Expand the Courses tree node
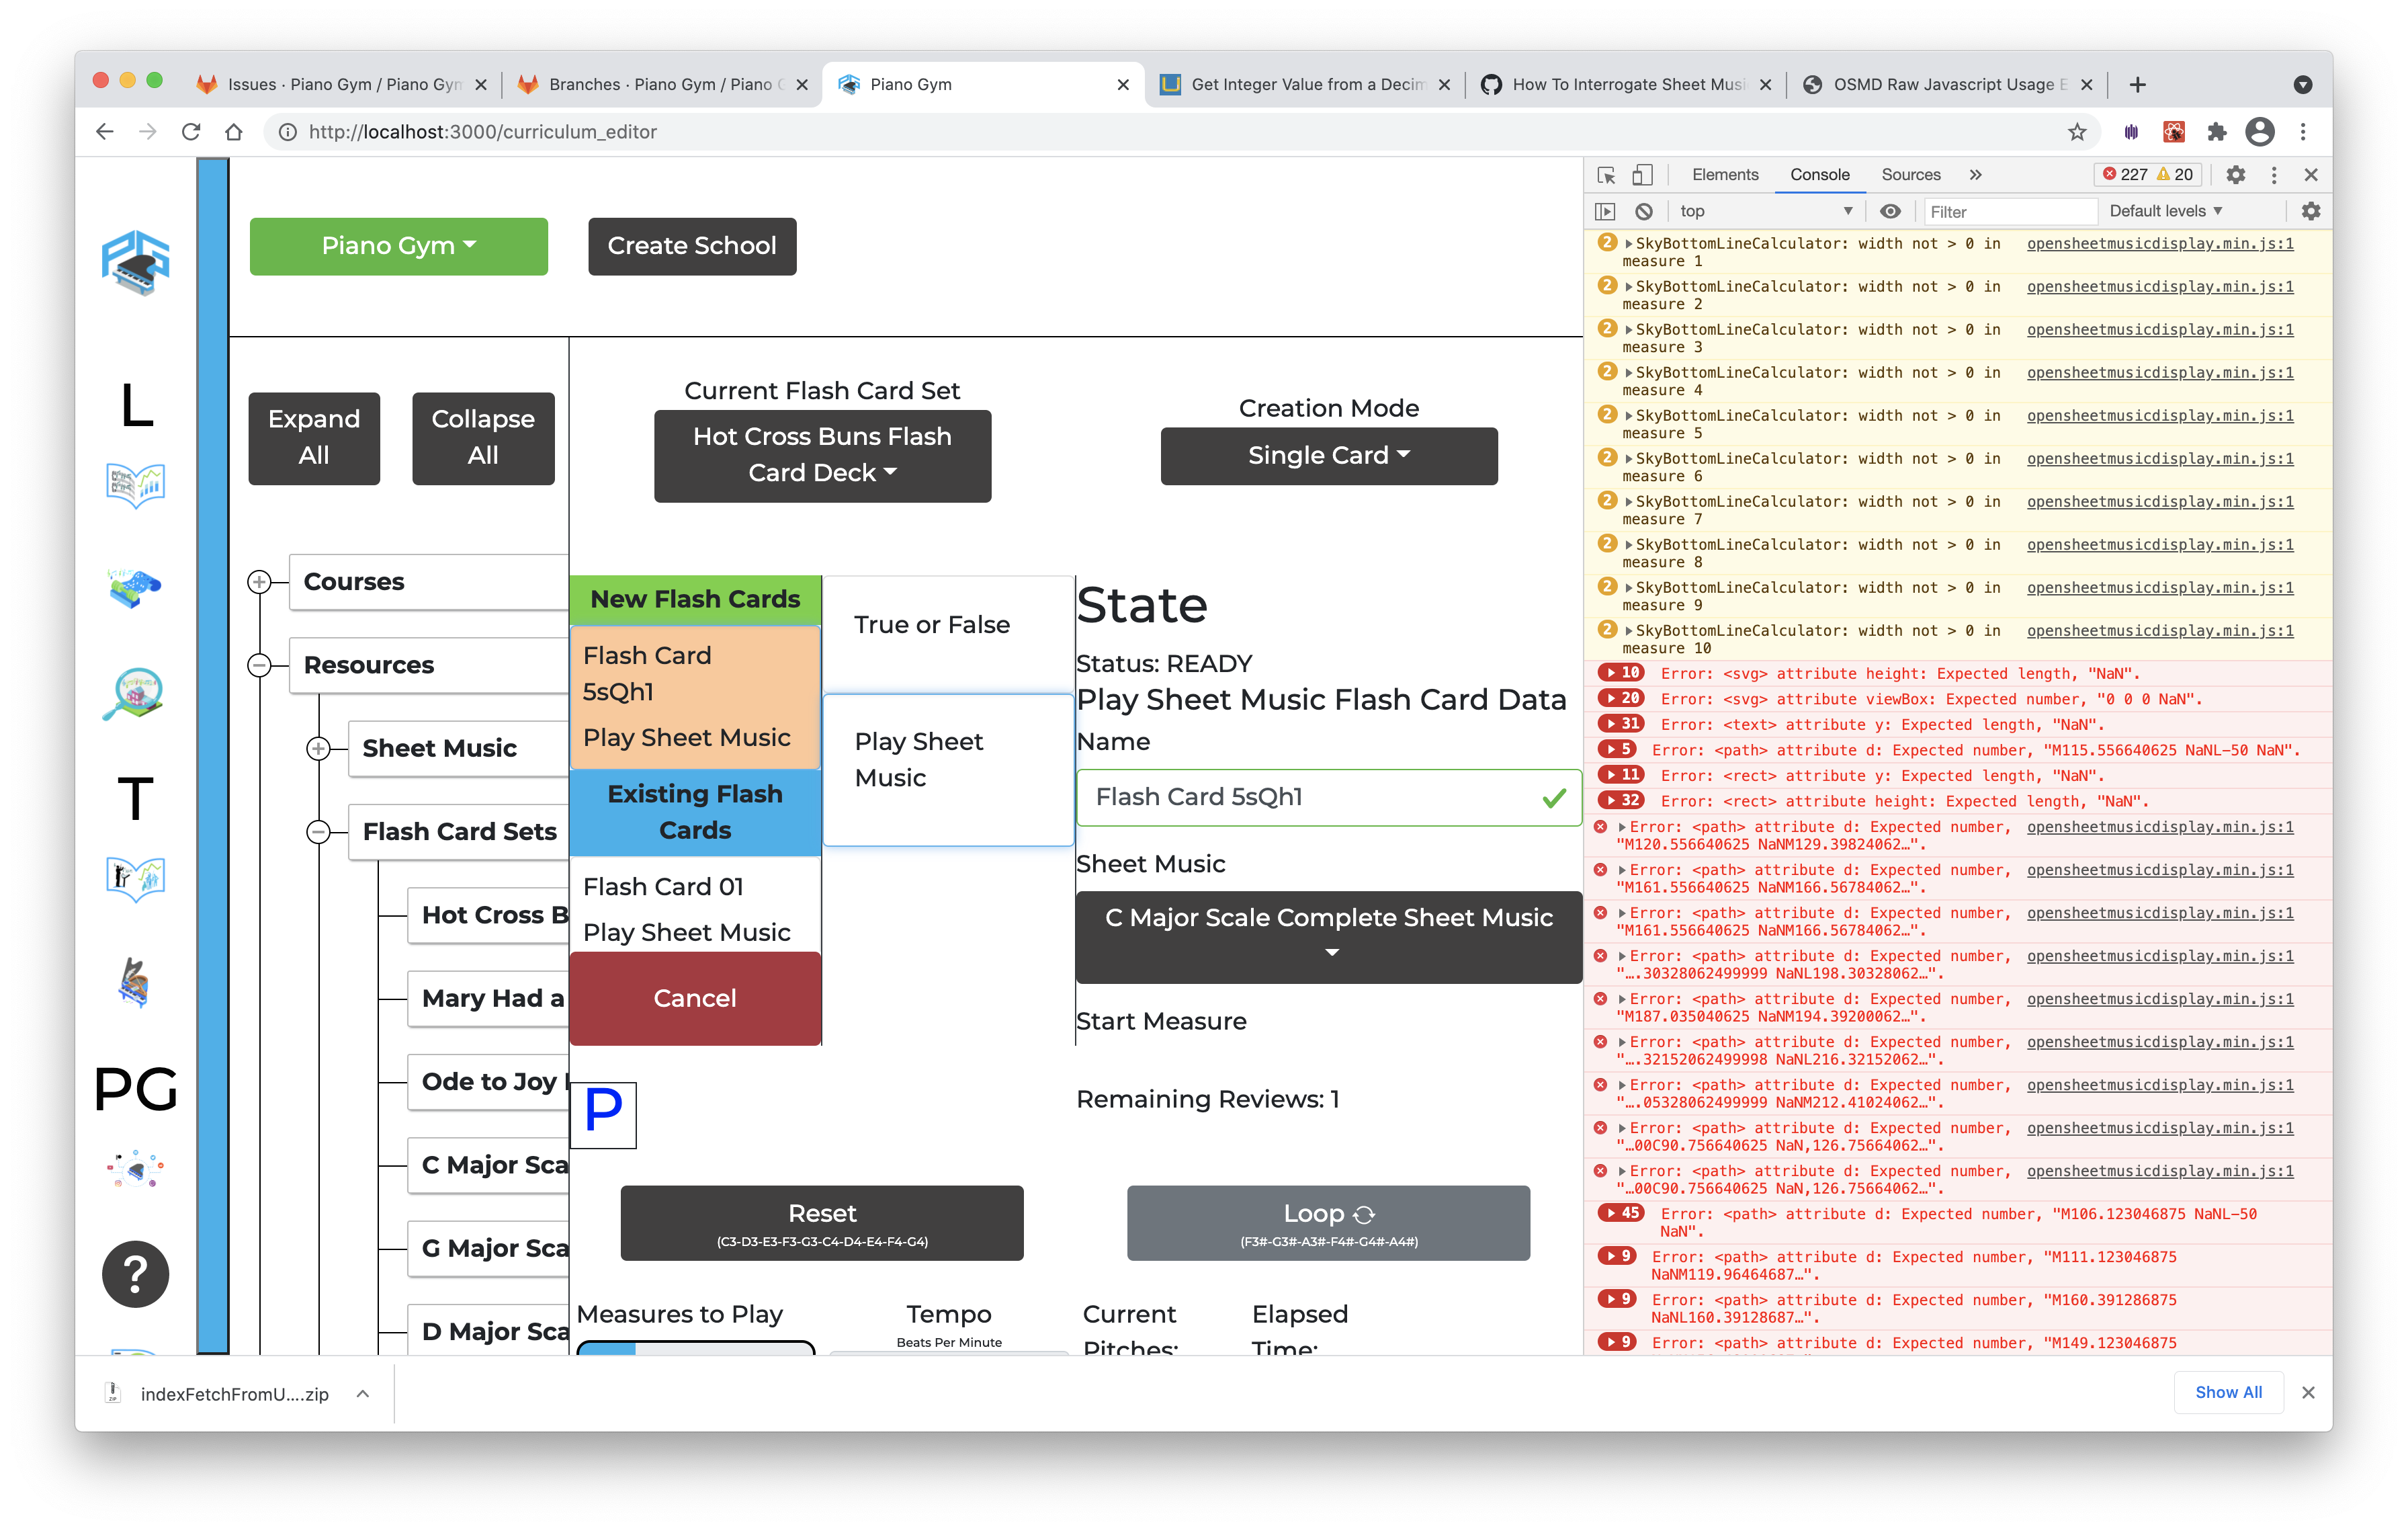This screenshot has height=1531, width=2408. pyautogui.click(x=259, y=581)
